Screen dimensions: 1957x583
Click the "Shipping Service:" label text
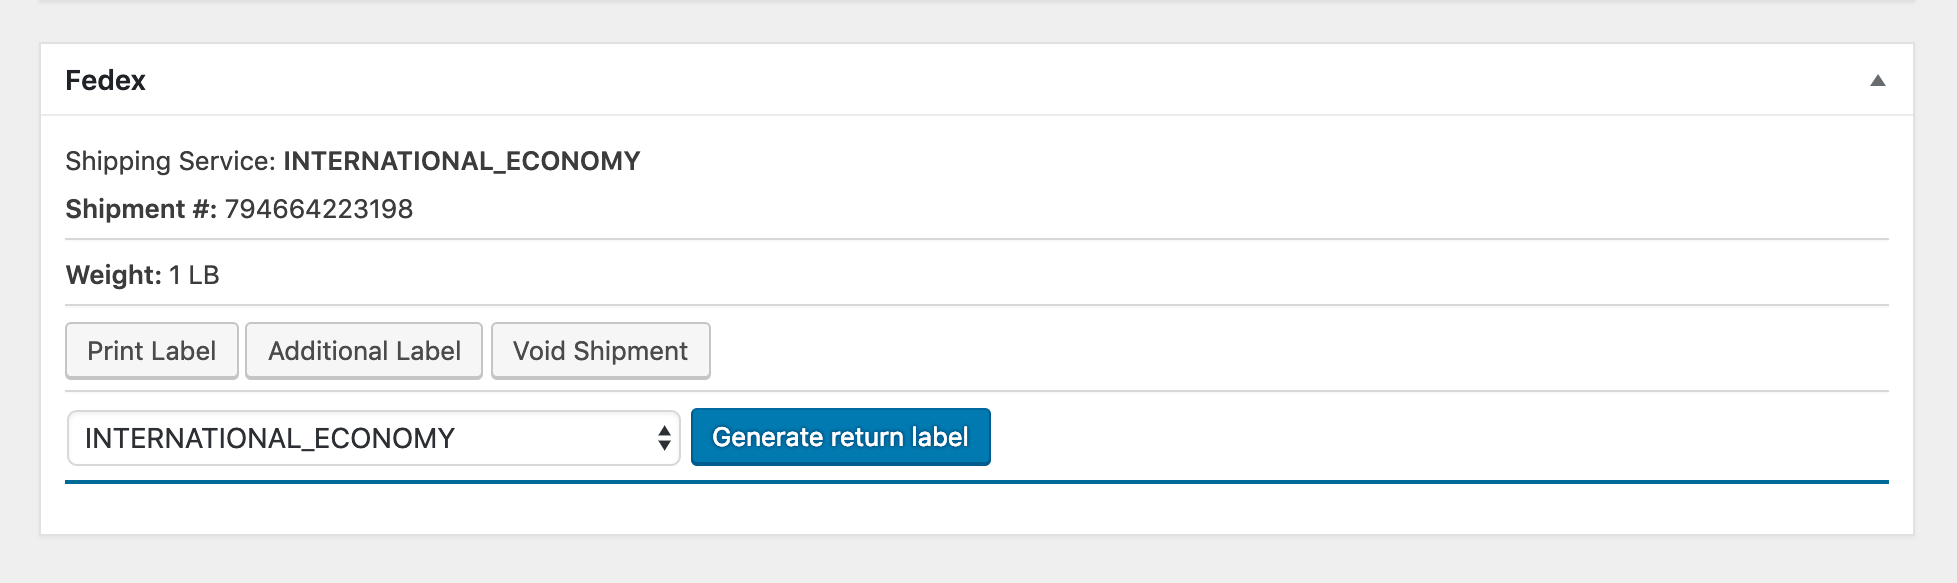(x=170, y=161)
